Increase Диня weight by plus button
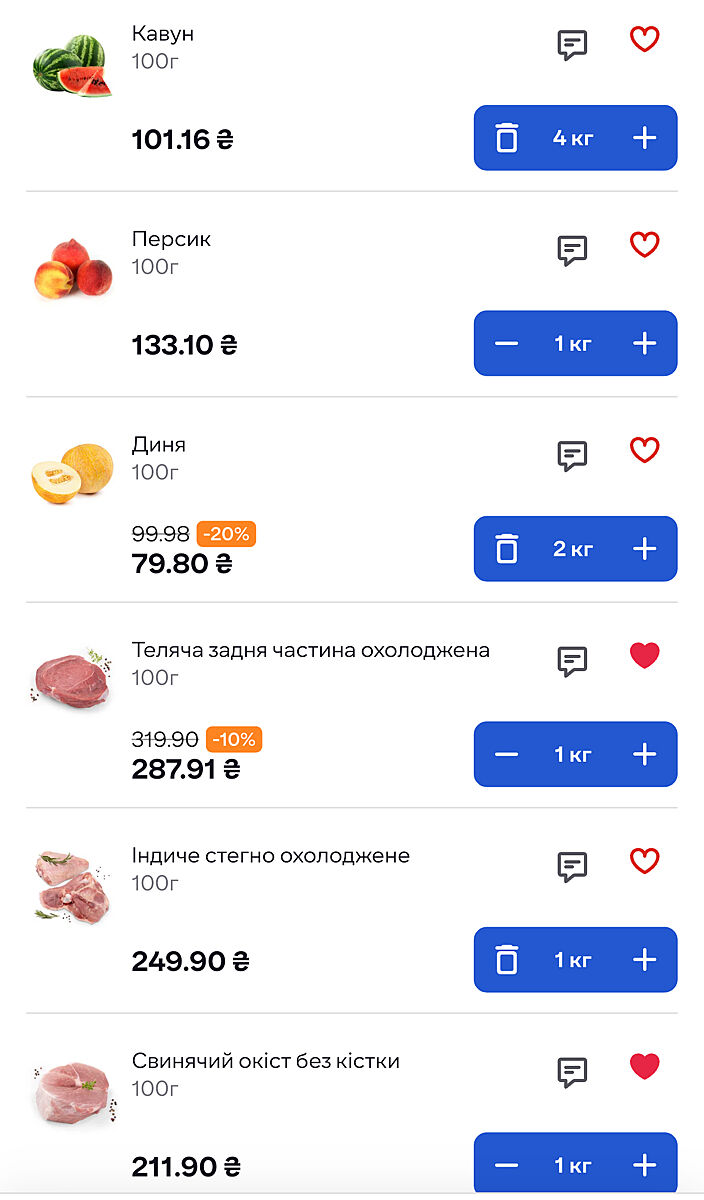This screenshot has width=704, height=1200. point(645,549)
